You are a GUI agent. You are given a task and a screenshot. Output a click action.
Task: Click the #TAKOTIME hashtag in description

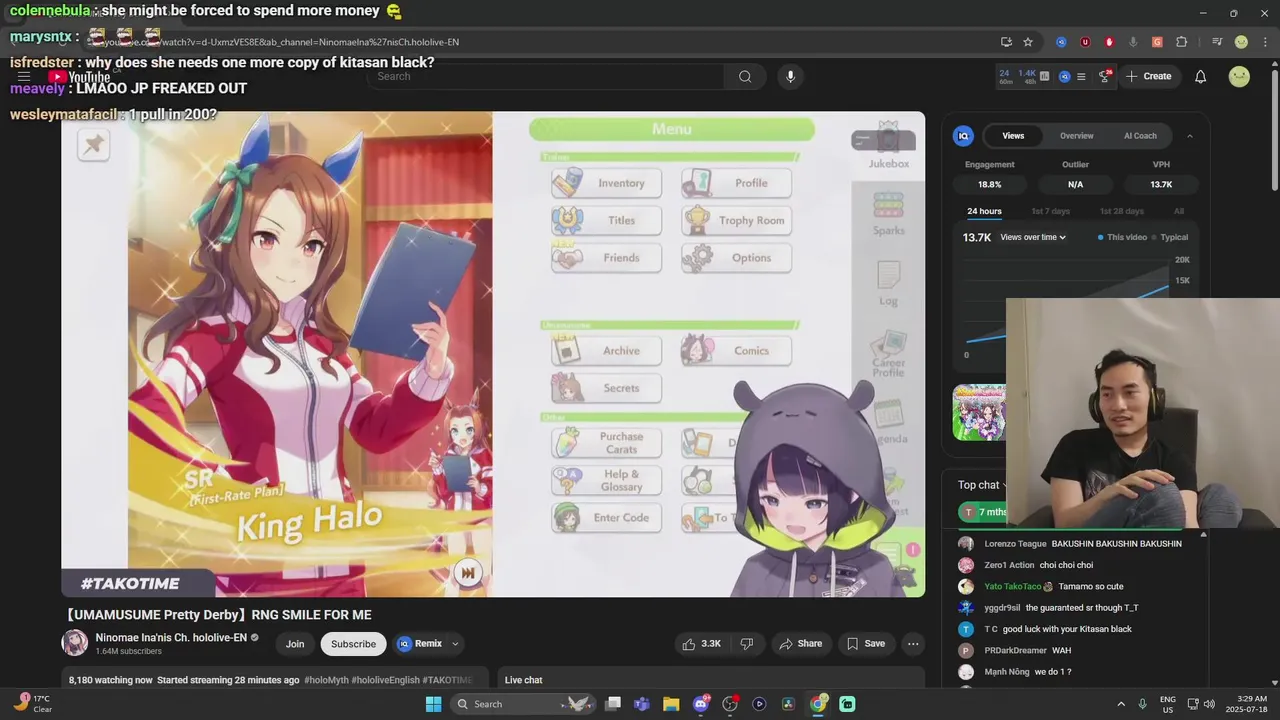click(448, 680)
